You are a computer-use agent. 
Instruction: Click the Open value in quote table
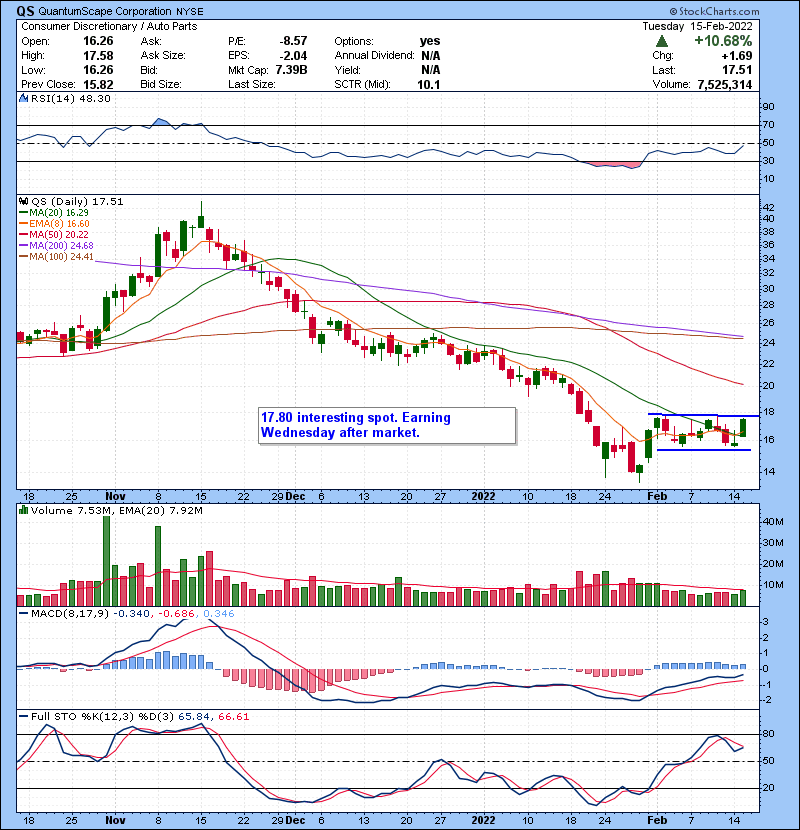pyautogui.click(x=98, y=41)
